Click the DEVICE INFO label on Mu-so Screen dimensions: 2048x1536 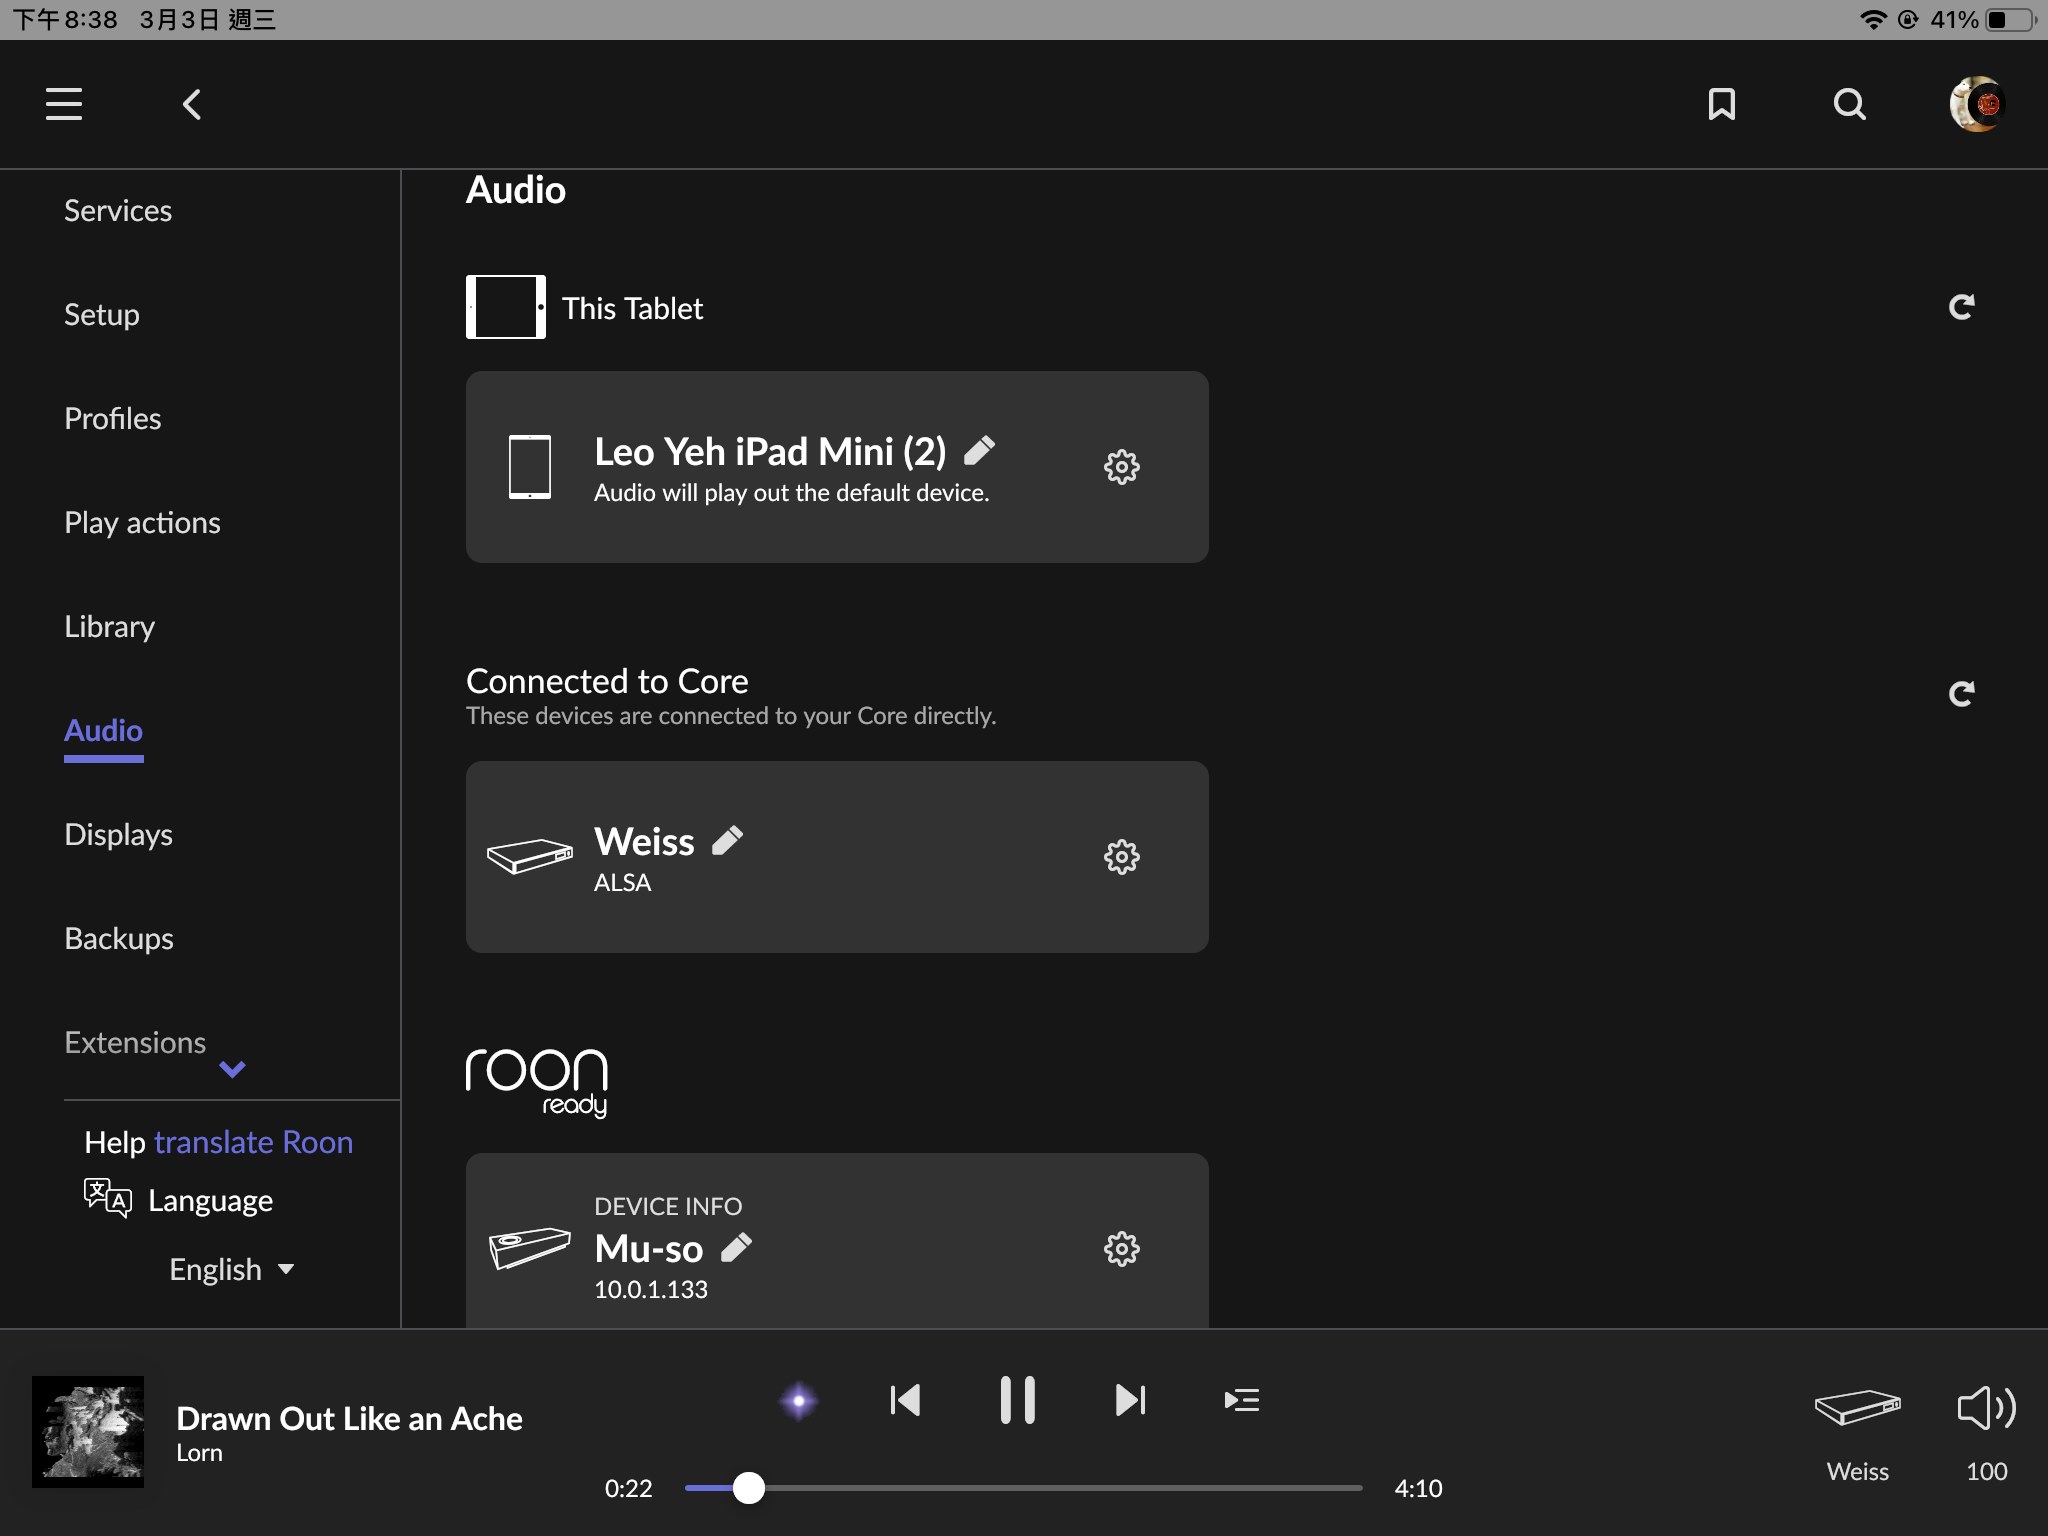coord(668,1206)
